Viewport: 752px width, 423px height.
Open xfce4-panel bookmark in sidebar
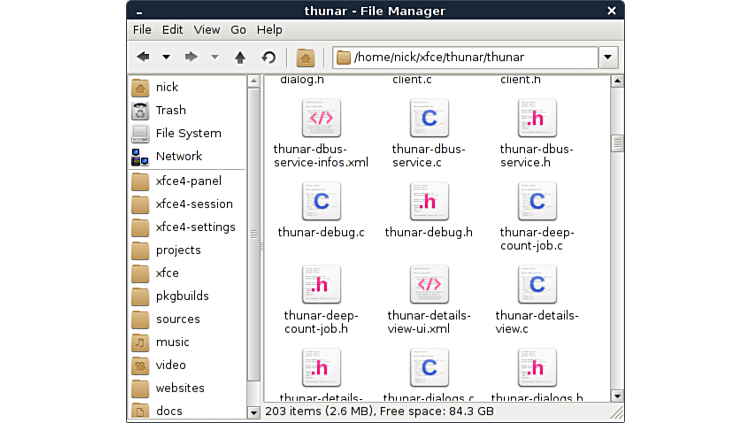(x=188, y=181)
